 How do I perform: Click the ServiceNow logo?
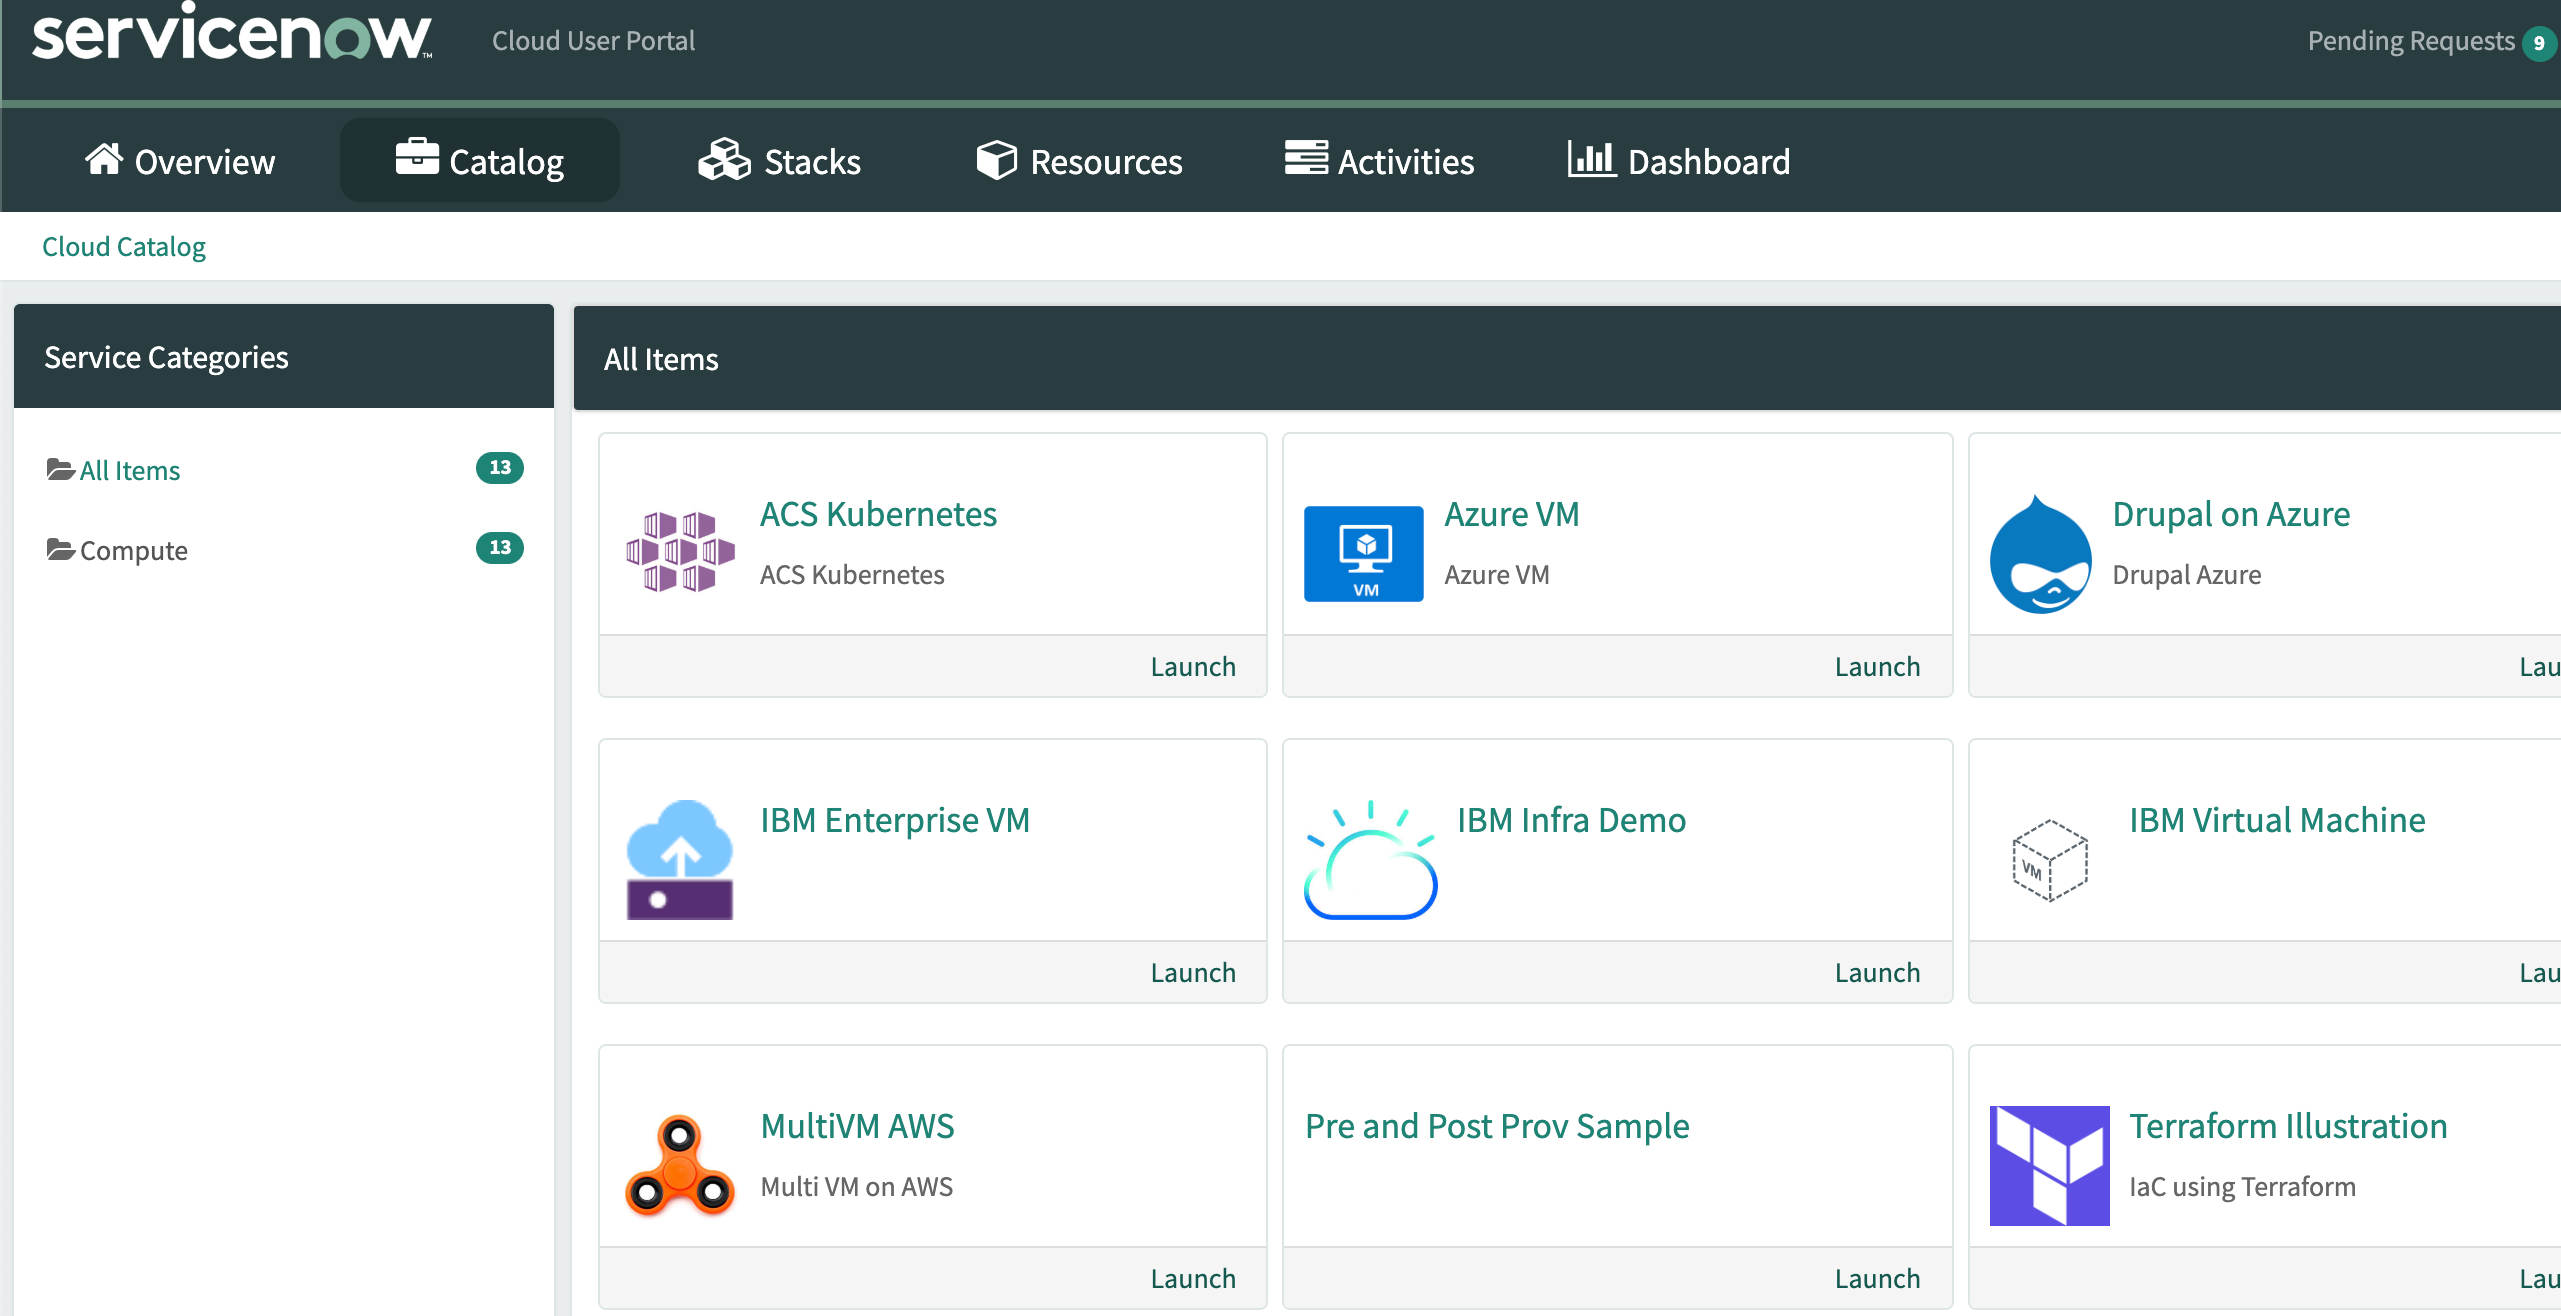coord(232,32)
